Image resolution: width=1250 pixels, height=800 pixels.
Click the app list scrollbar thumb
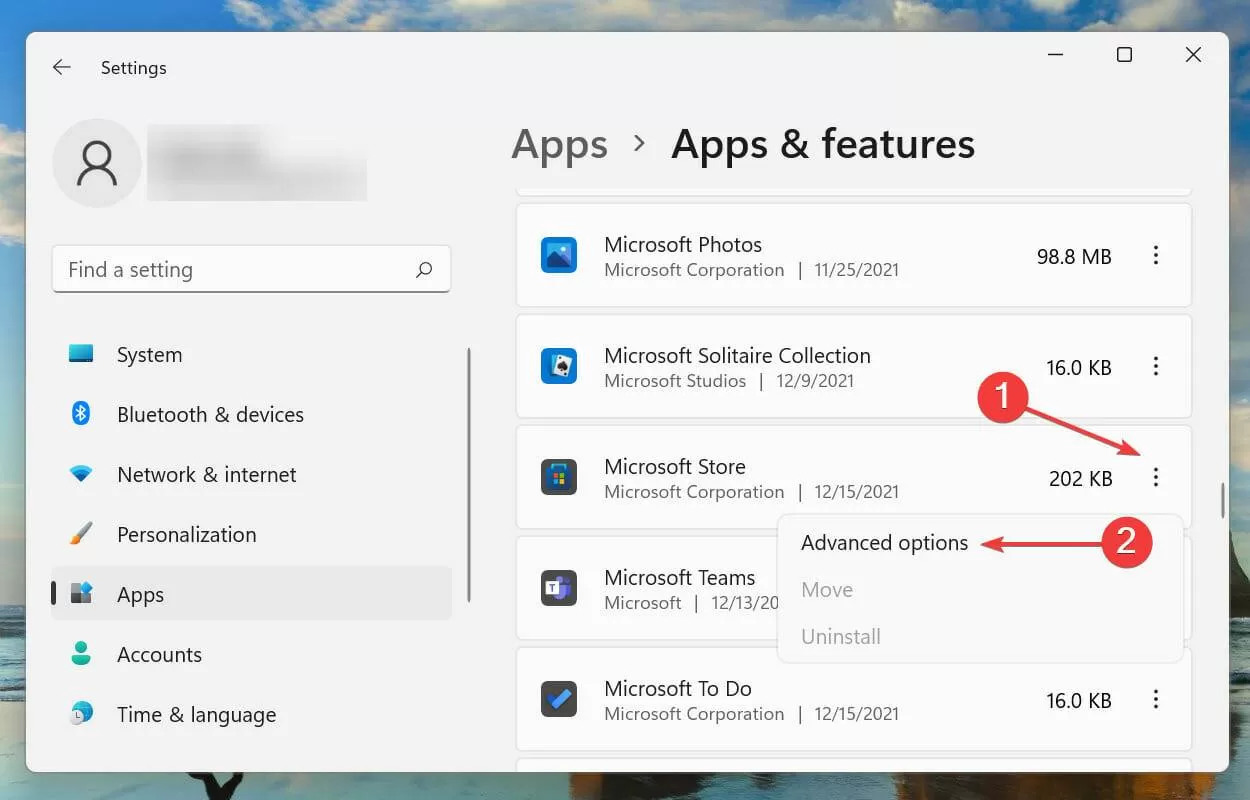click(1222, 500)
